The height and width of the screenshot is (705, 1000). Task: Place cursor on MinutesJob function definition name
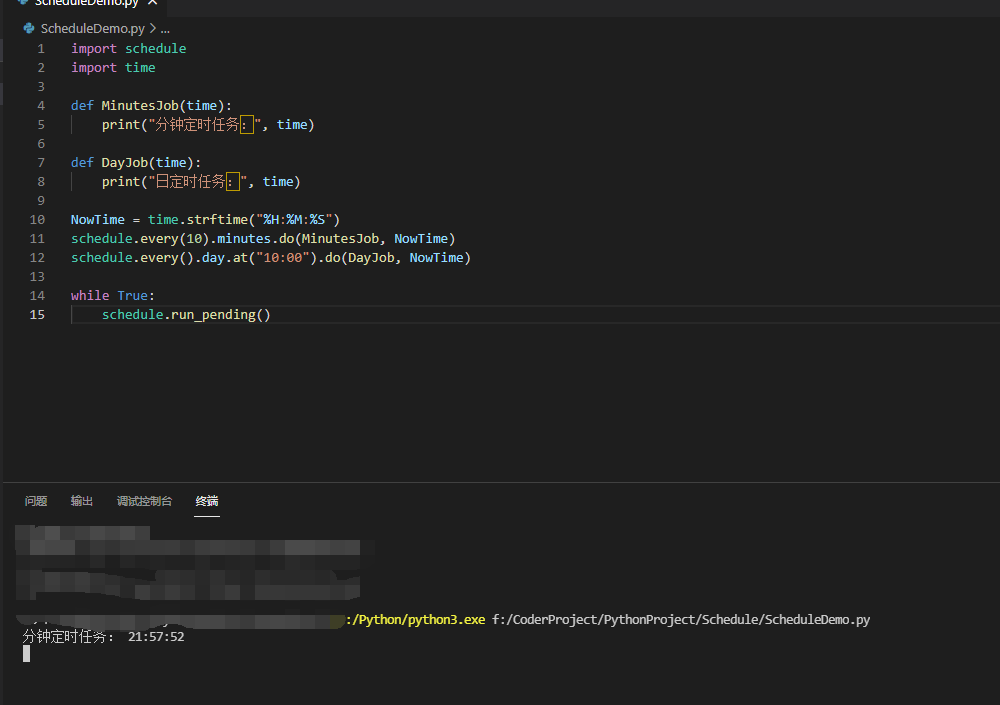(x=140, y=105)
